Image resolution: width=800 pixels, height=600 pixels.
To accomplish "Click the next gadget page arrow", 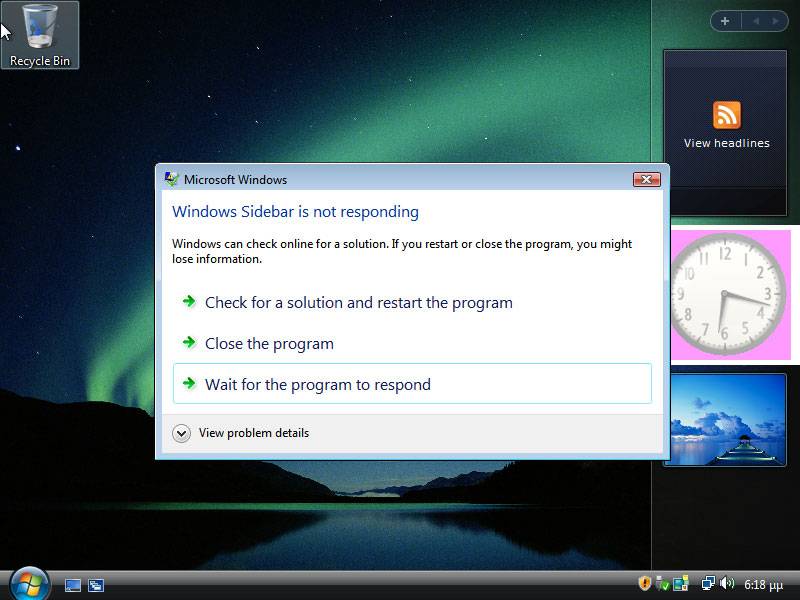I will pyautogui.click(x=774, y=20).
